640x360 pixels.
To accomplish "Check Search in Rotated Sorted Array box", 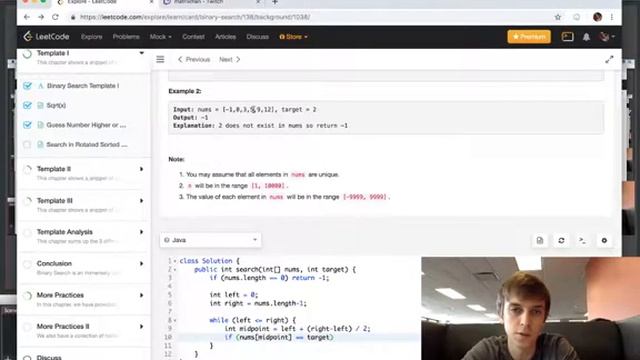I will click(27, 144).
